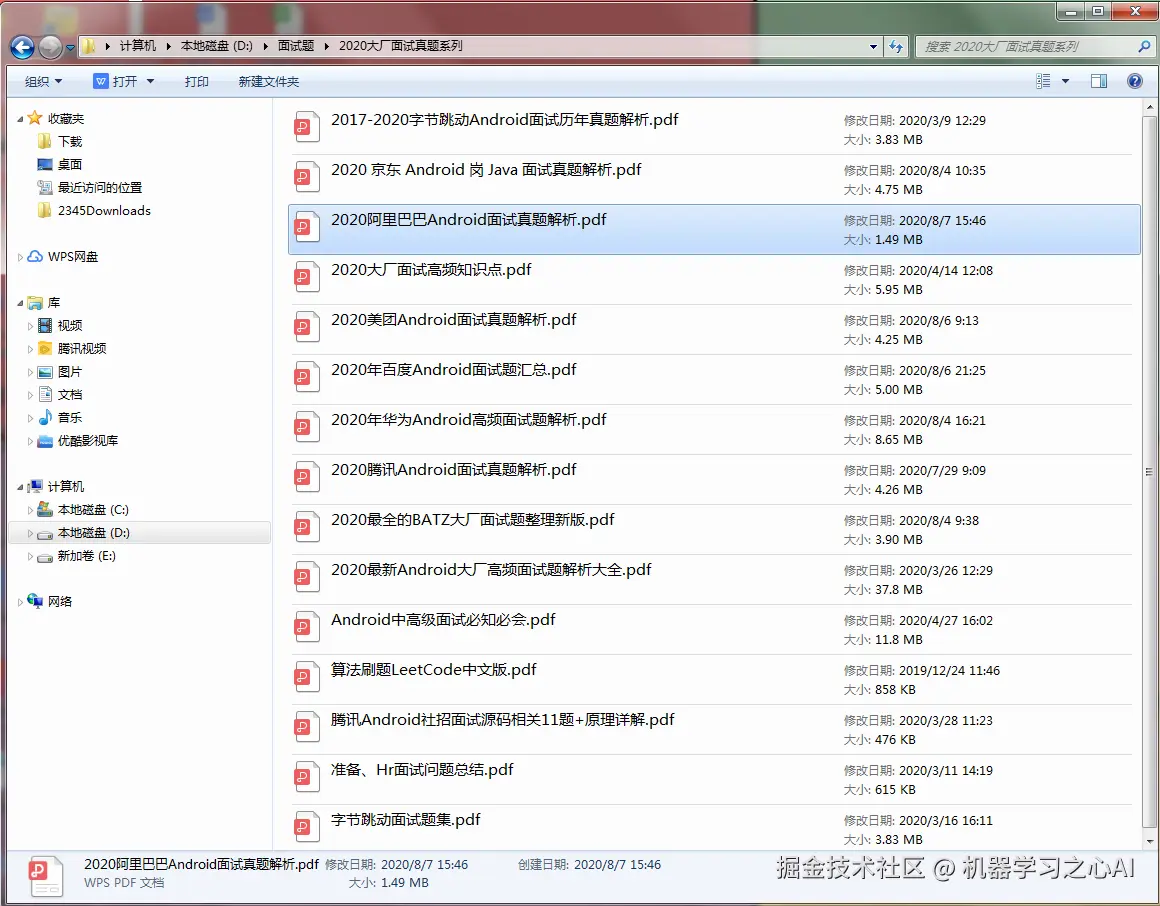Expand the 文档 library node
Viewport: 1160px width, 906px height.
tap(30, 396)
